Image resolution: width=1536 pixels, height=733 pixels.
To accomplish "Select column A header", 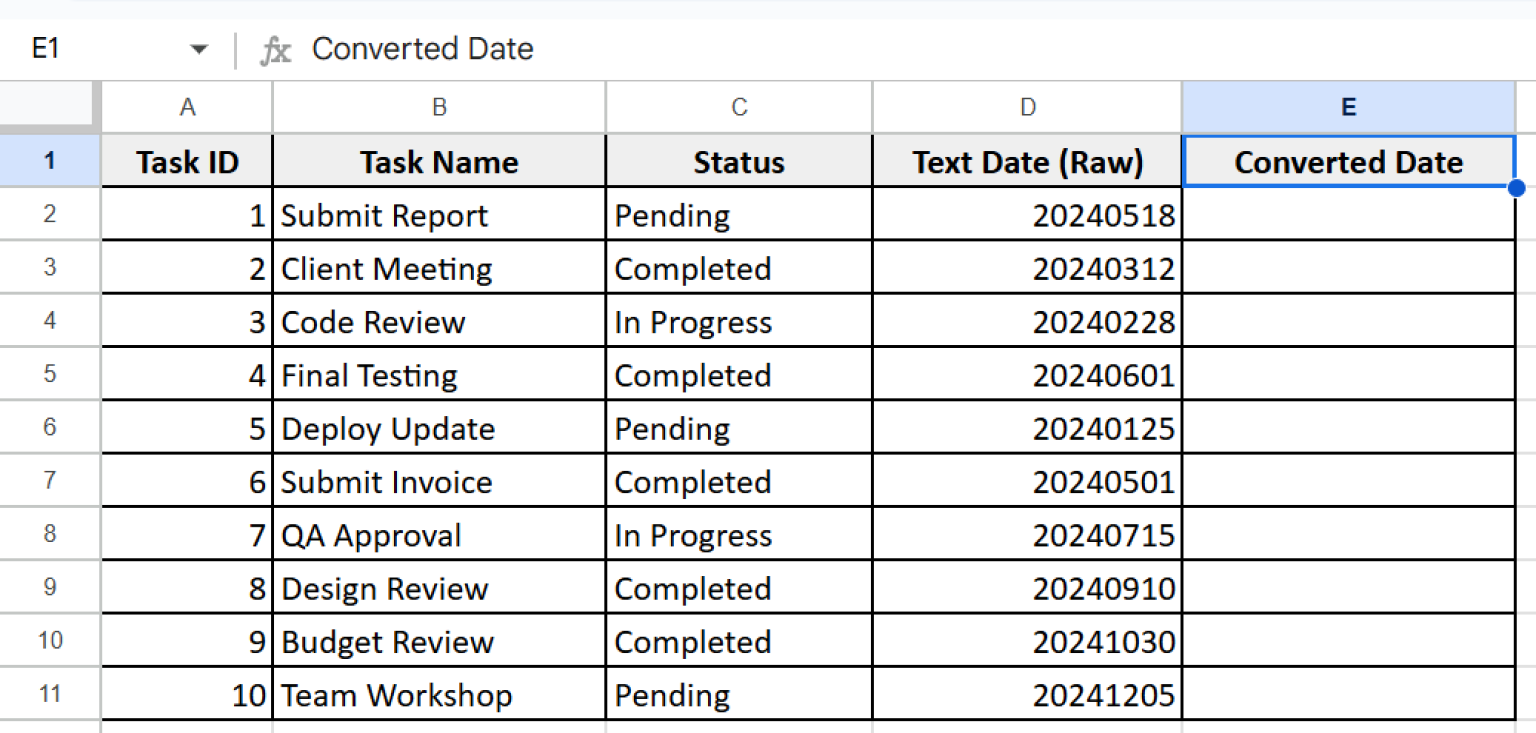I will pyautogui.click(x=187, y=106).
